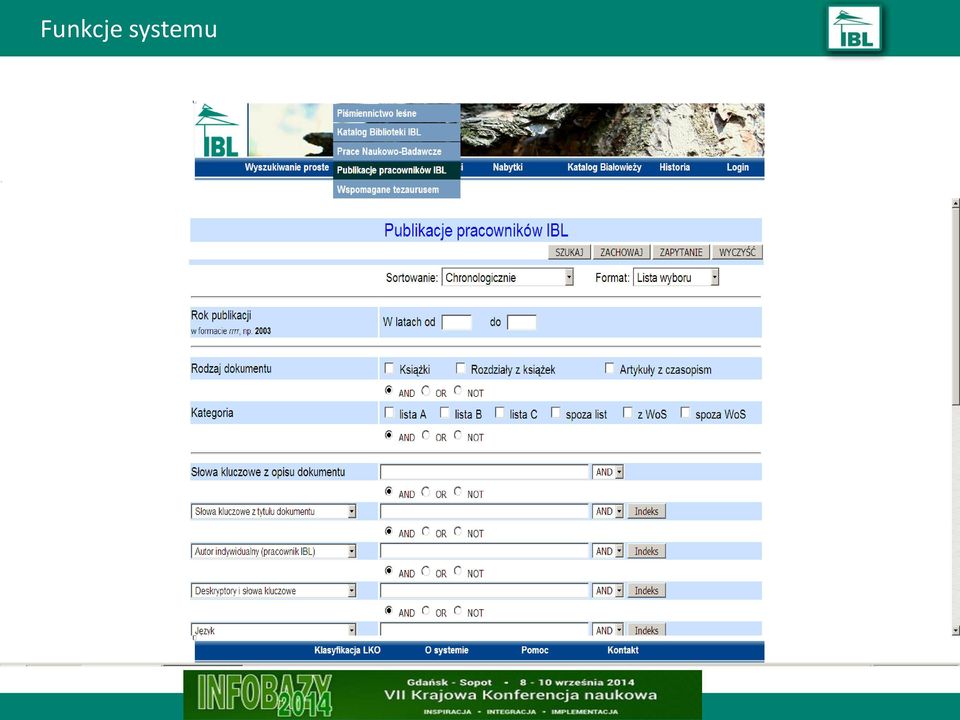Focus the Słowa kluczowe z opisu dokumentu field

[x=484, y=472]
